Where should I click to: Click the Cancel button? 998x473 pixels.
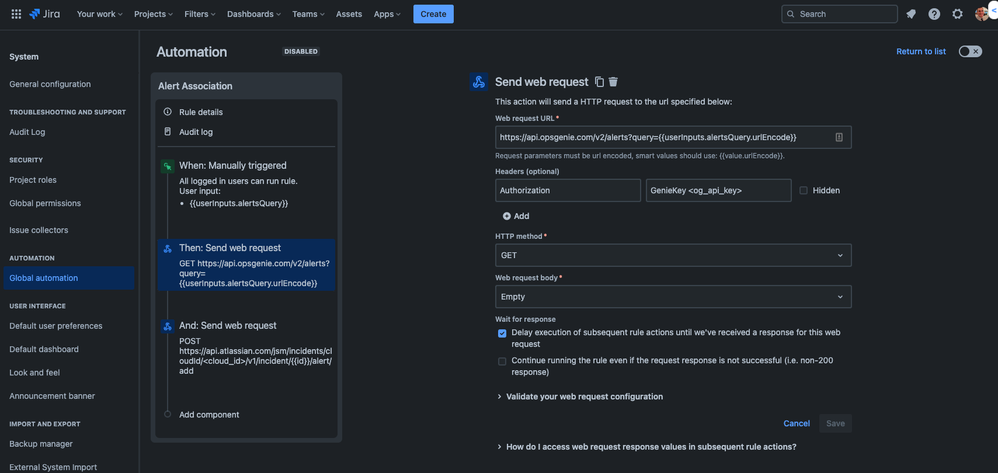point(796,423)
